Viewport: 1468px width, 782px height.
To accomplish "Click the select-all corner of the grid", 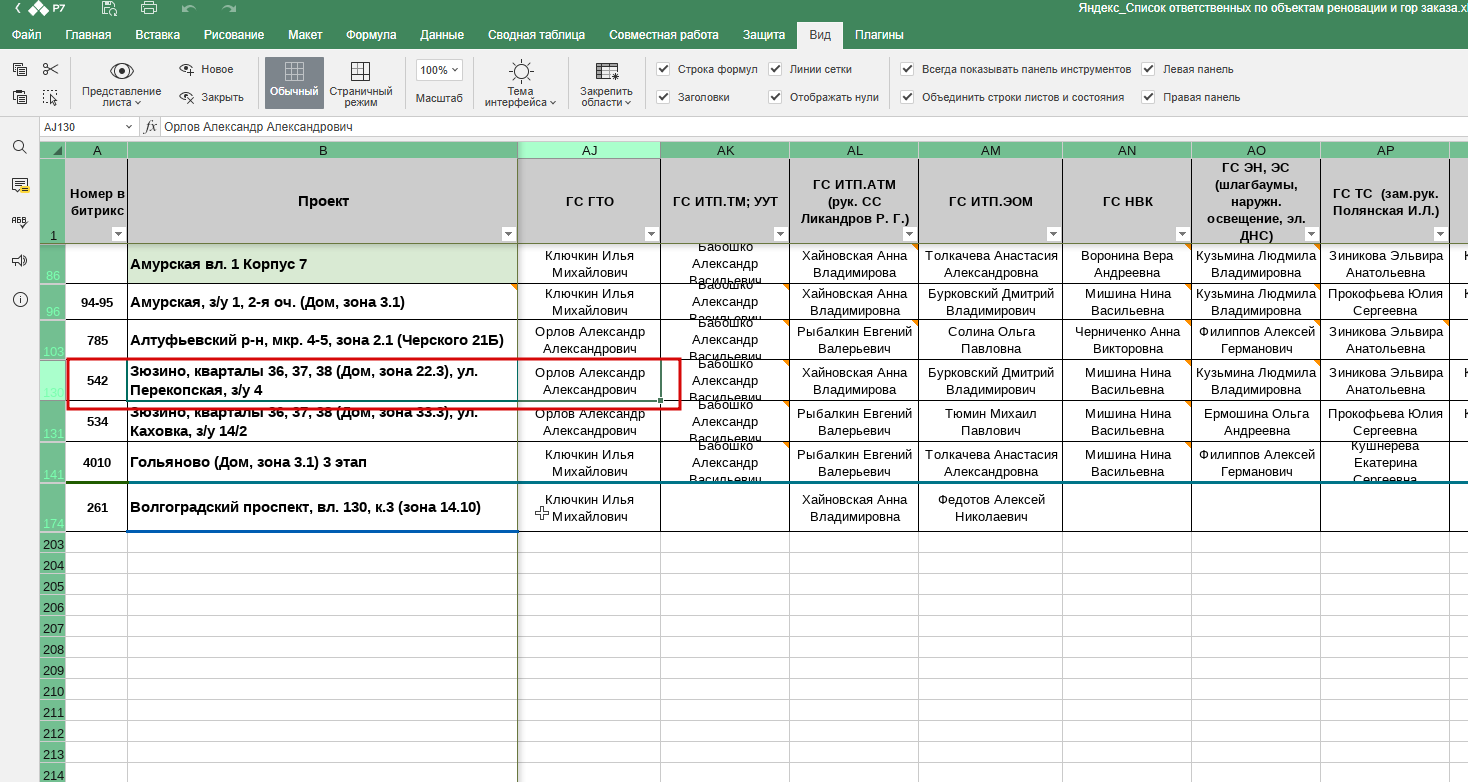I will point(52,150).
